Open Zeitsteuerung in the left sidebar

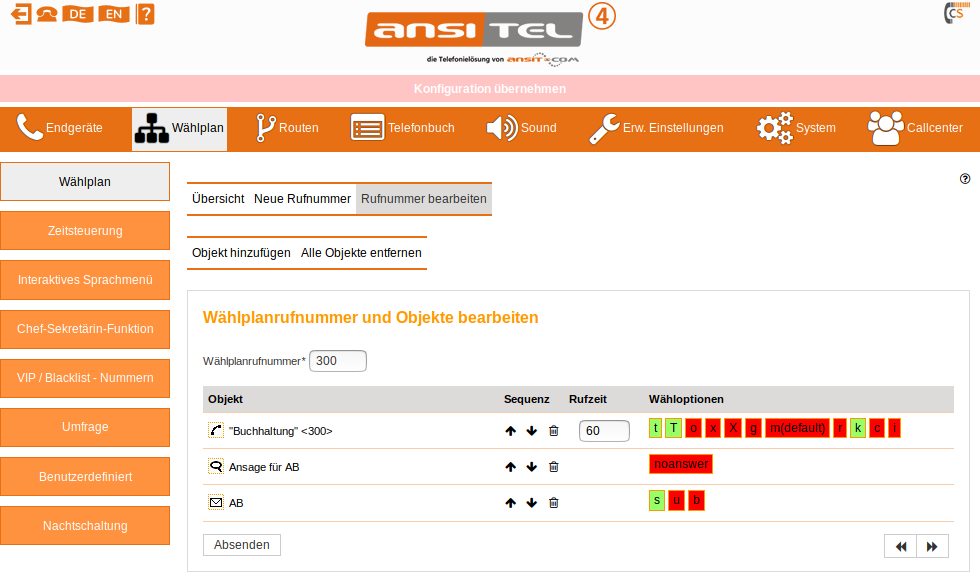[x=85, y=231]
